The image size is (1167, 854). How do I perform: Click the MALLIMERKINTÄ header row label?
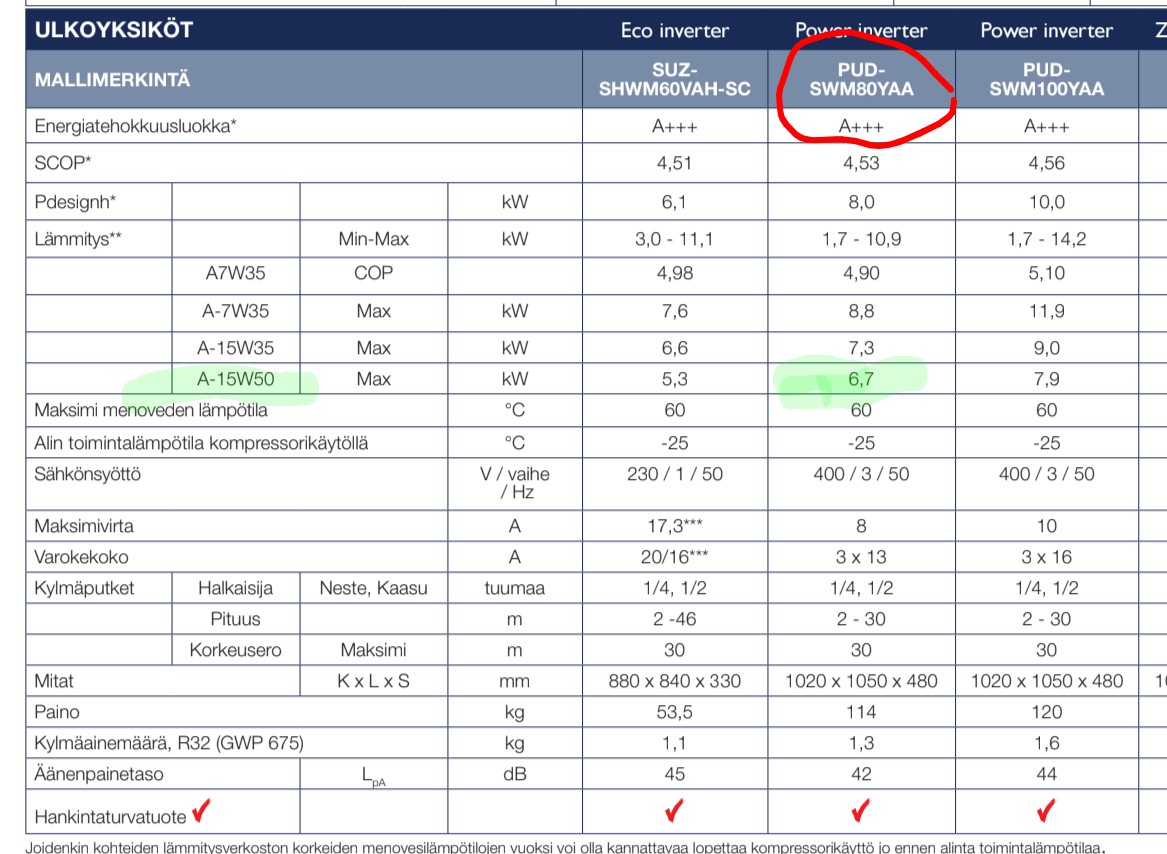112,79
